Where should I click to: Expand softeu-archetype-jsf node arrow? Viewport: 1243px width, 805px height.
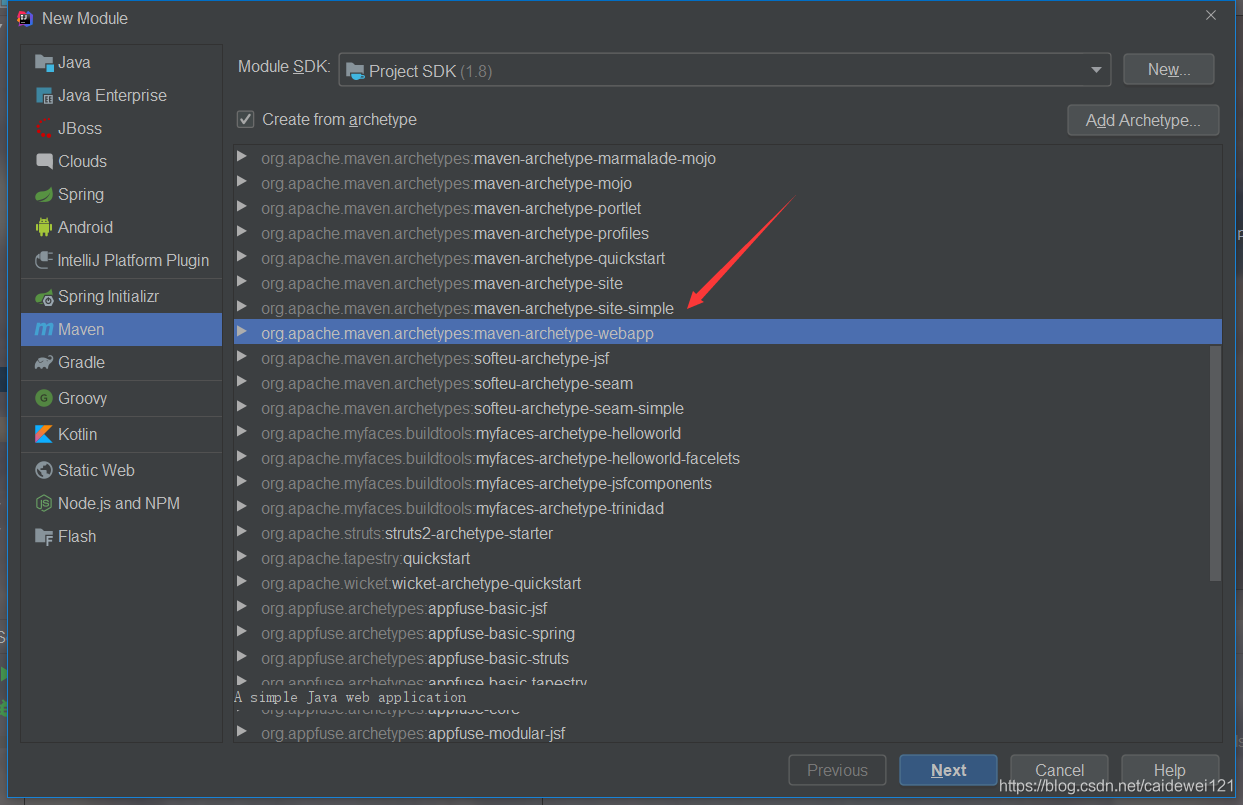[x=241, y=357]
